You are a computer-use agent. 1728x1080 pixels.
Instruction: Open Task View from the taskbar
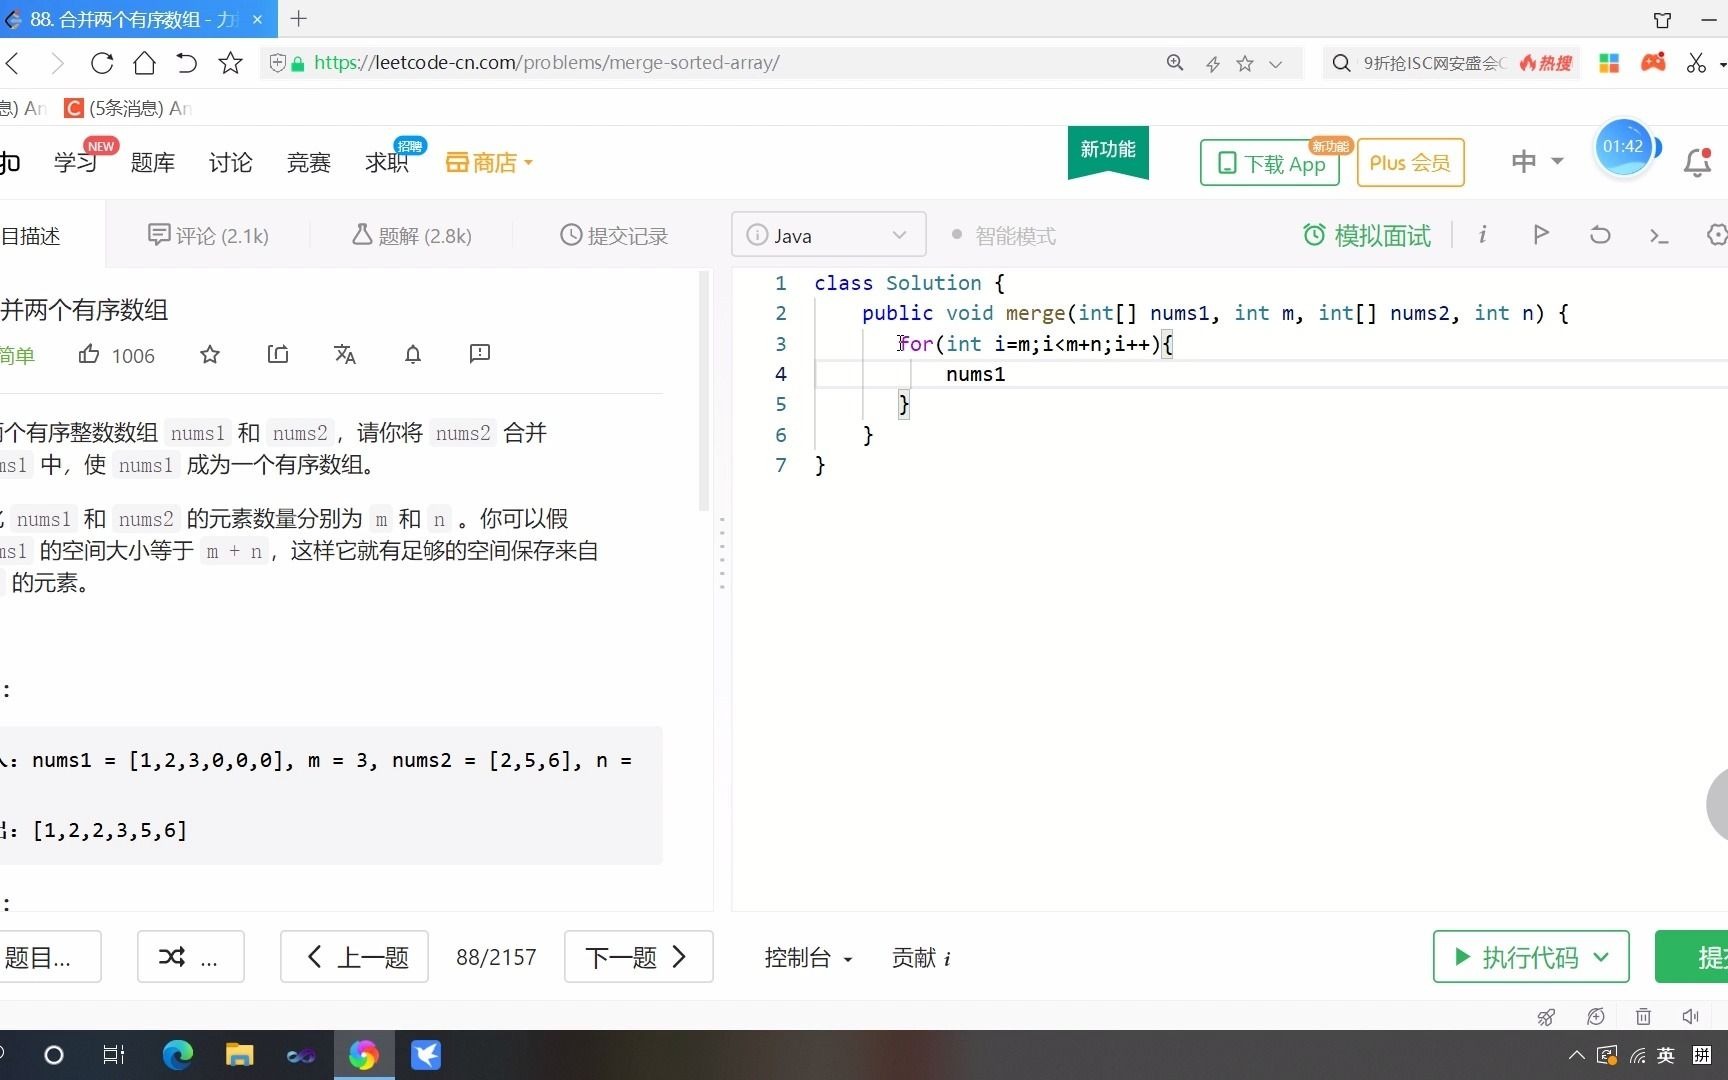[x=114, y=1055]
